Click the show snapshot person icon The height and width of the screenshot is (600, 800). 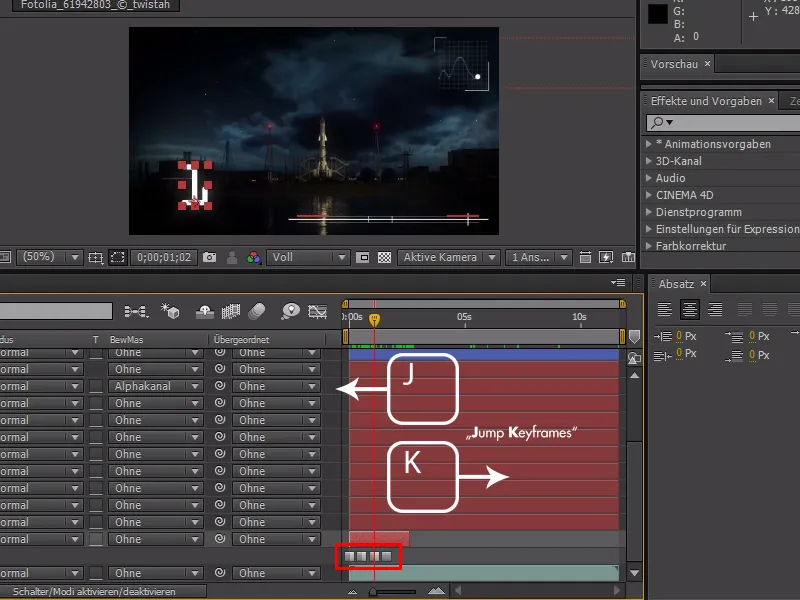pos(232,258)
